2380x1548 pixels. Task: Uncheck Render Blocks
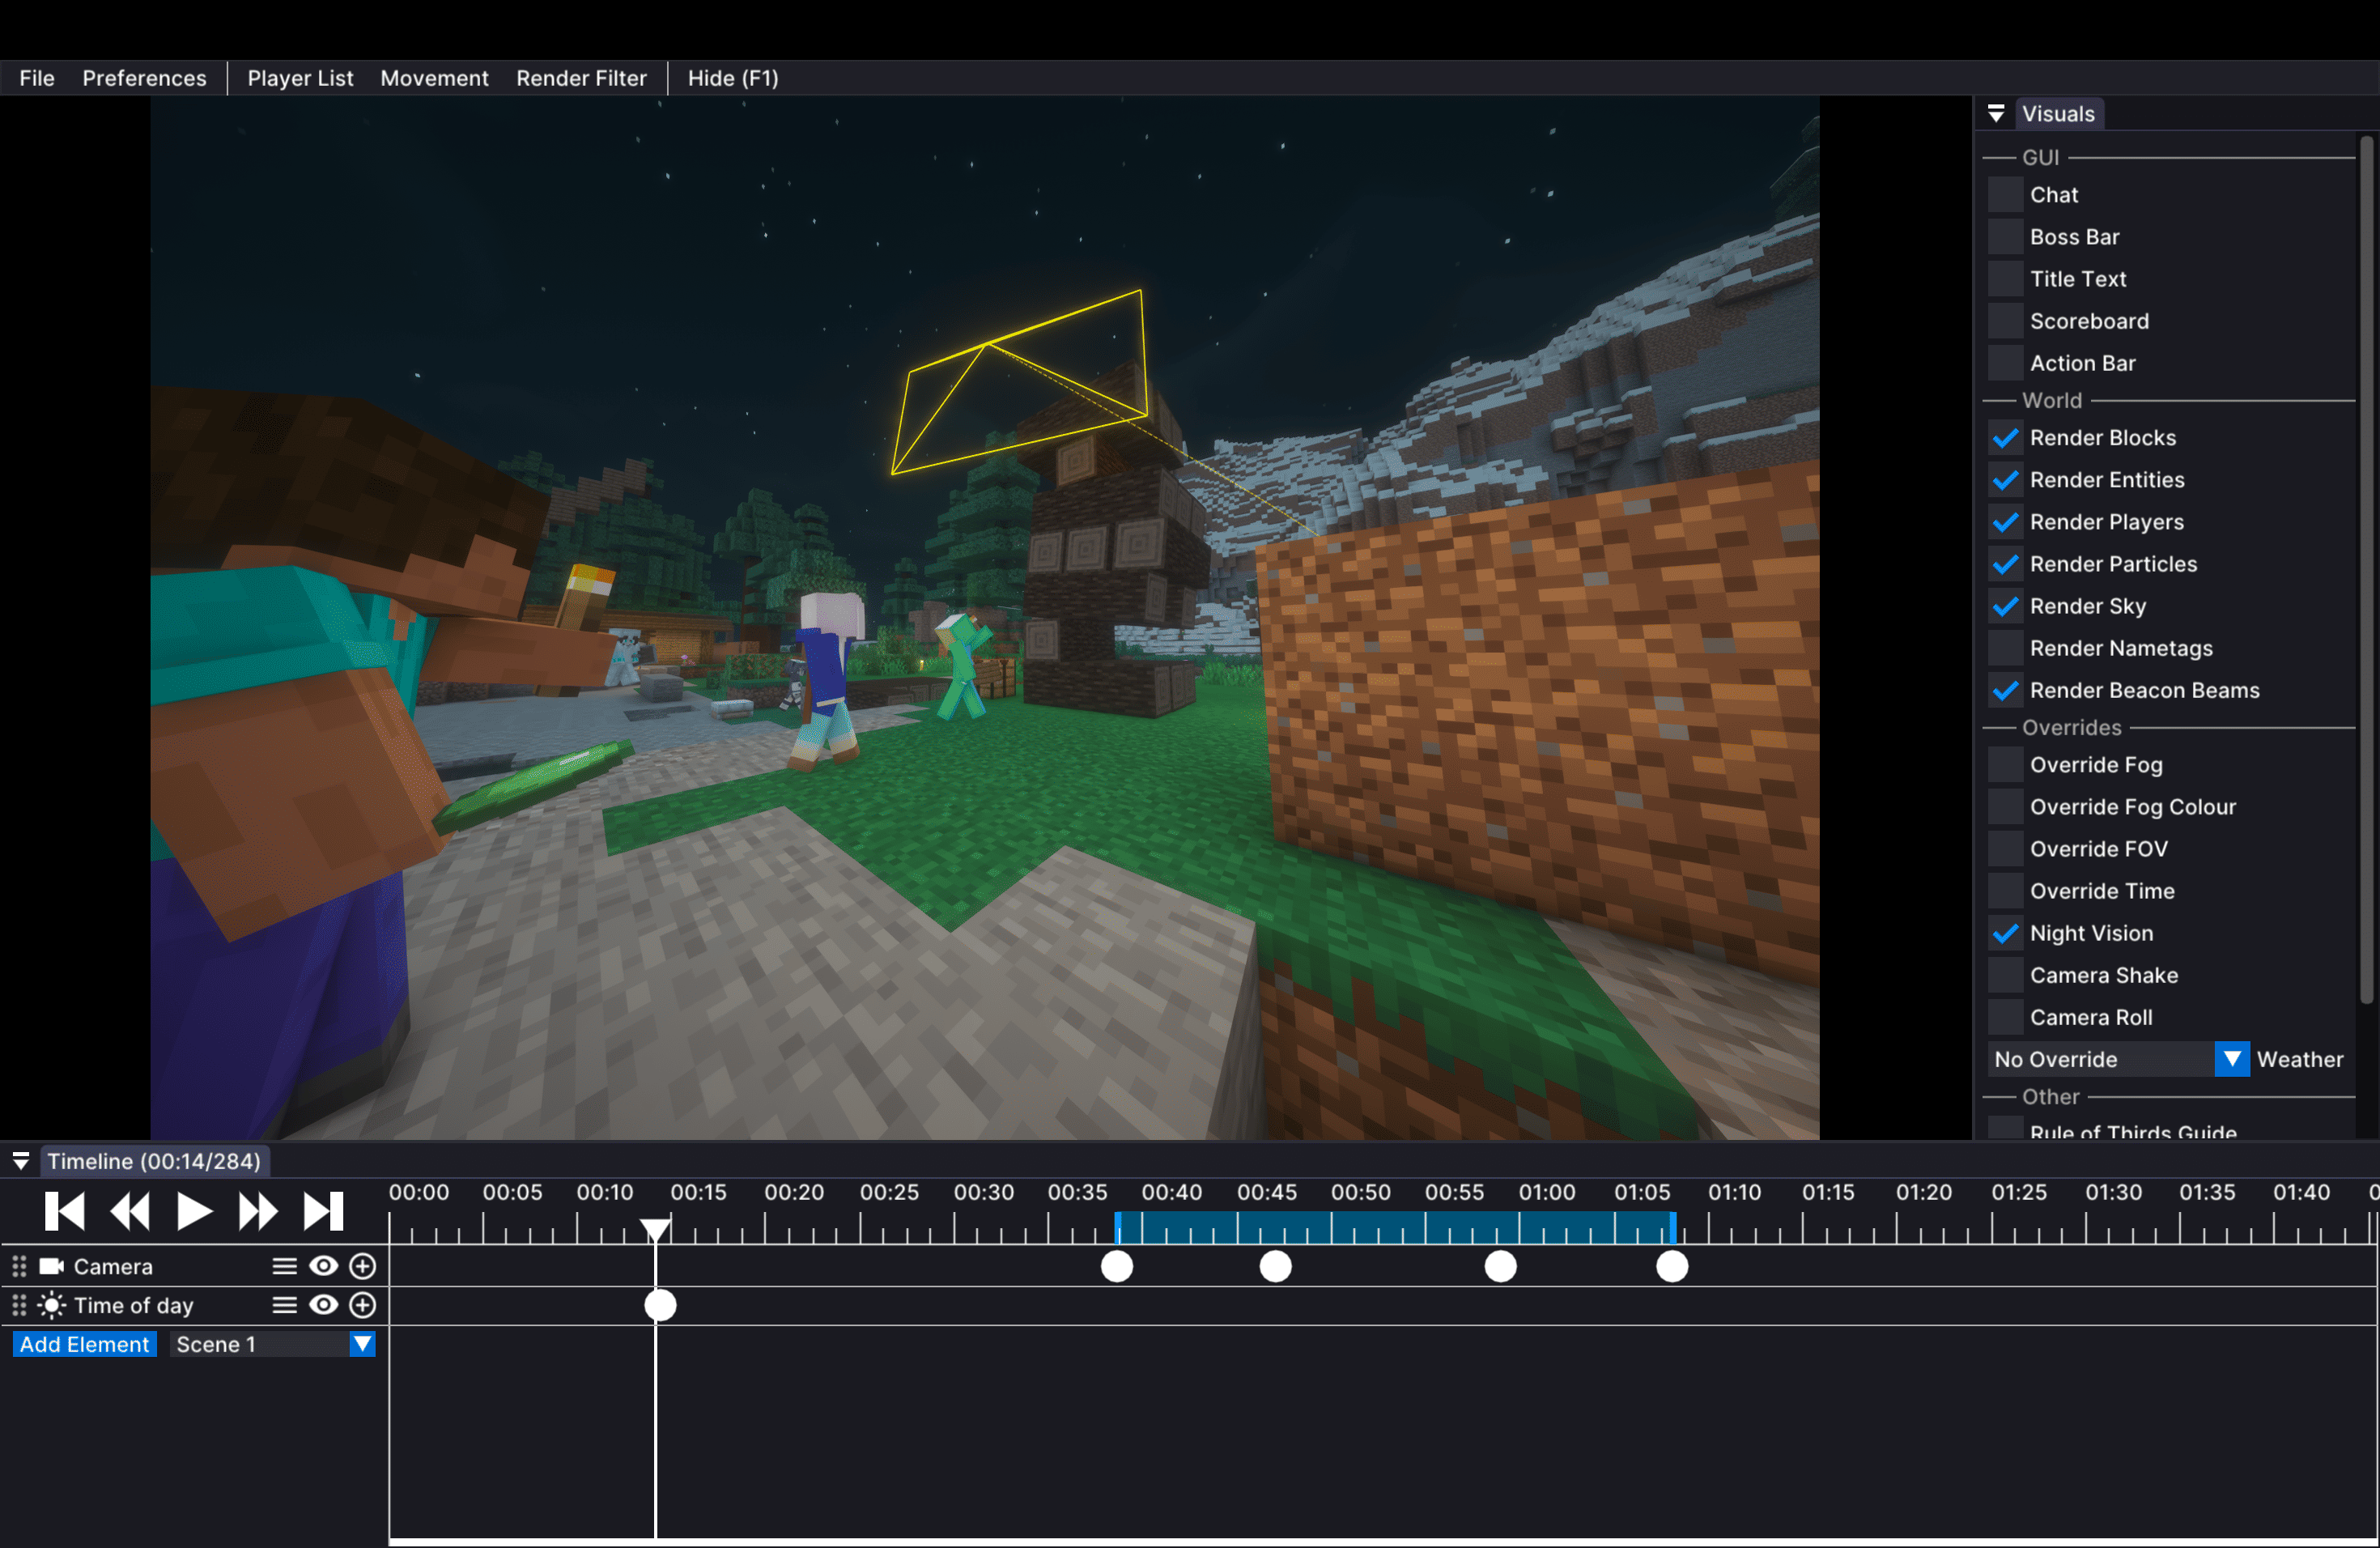point(2005,438)
